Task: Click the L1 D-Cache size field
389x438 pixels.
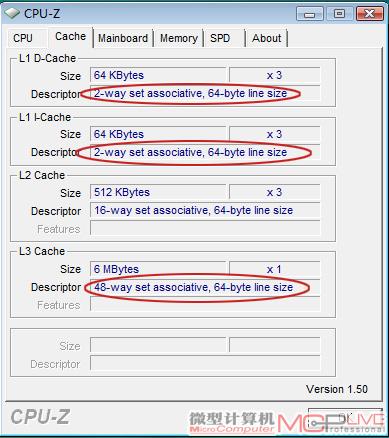Action: (x=158, y=75)
